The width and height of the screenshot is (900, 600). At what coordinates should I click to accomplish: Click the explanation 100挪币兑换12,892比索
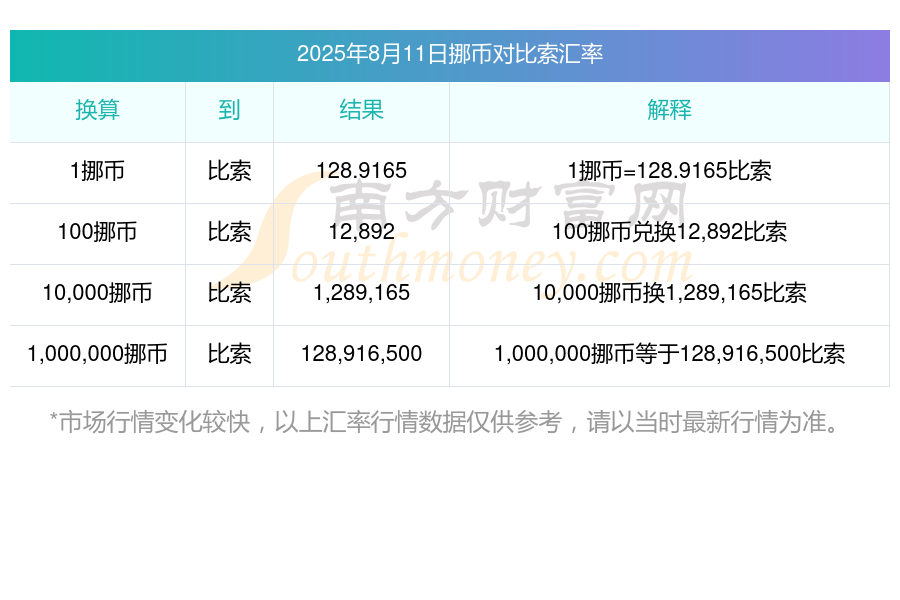click(x=669, y=232)
